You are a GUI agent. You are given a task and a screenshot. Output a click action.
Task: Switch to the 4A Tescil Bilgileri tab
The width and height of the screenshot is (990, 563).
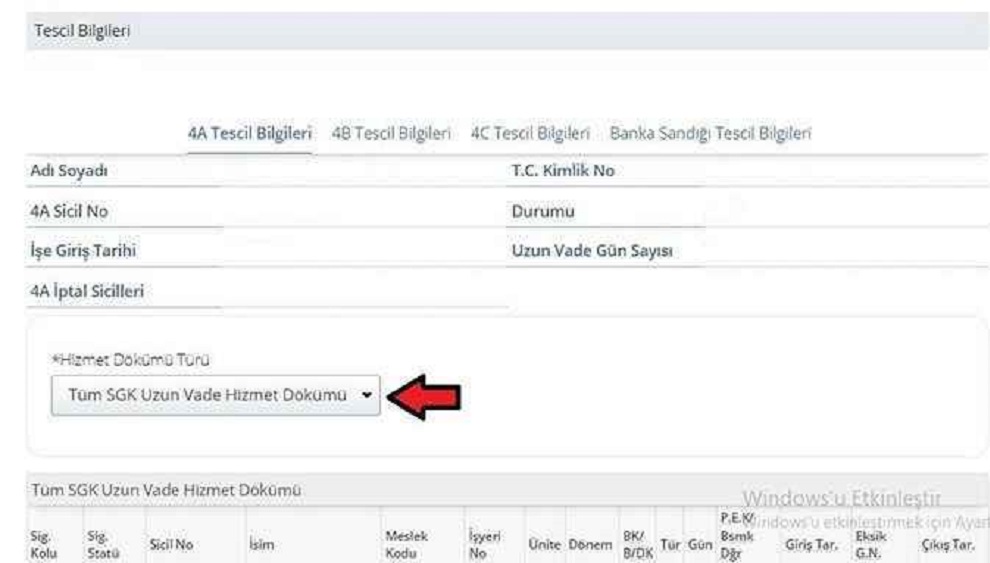point(250,133)
